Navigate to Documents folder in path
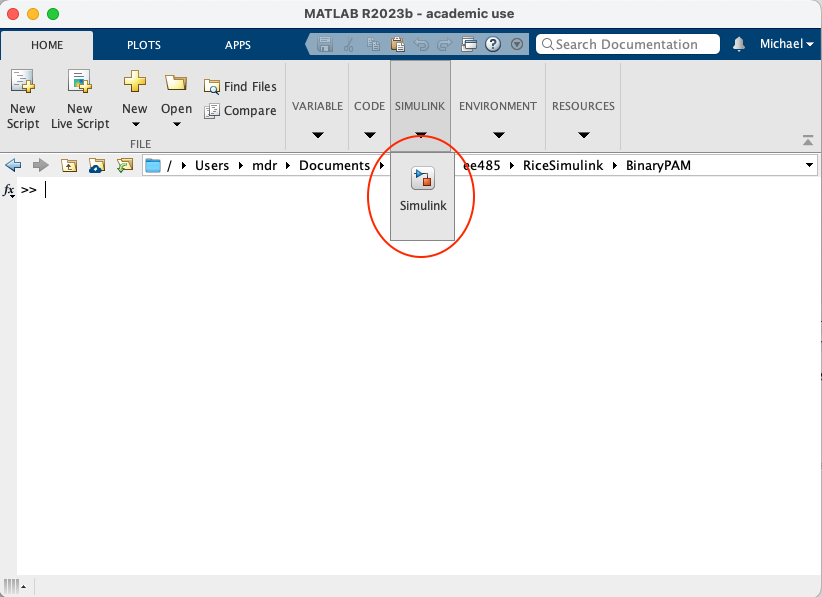Screen dimensions: 822x597 (334, 166)
